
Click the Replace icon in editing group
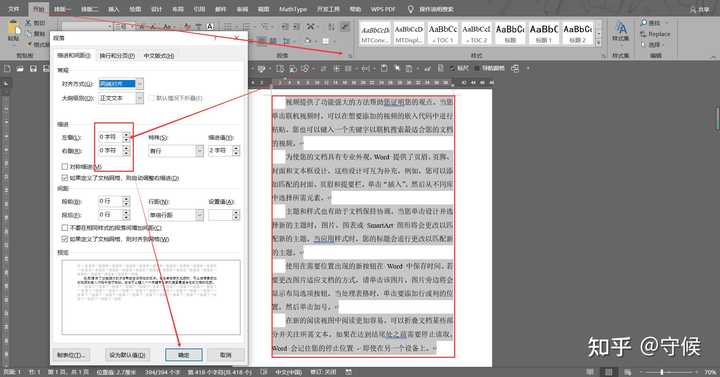tap(643, 34)
